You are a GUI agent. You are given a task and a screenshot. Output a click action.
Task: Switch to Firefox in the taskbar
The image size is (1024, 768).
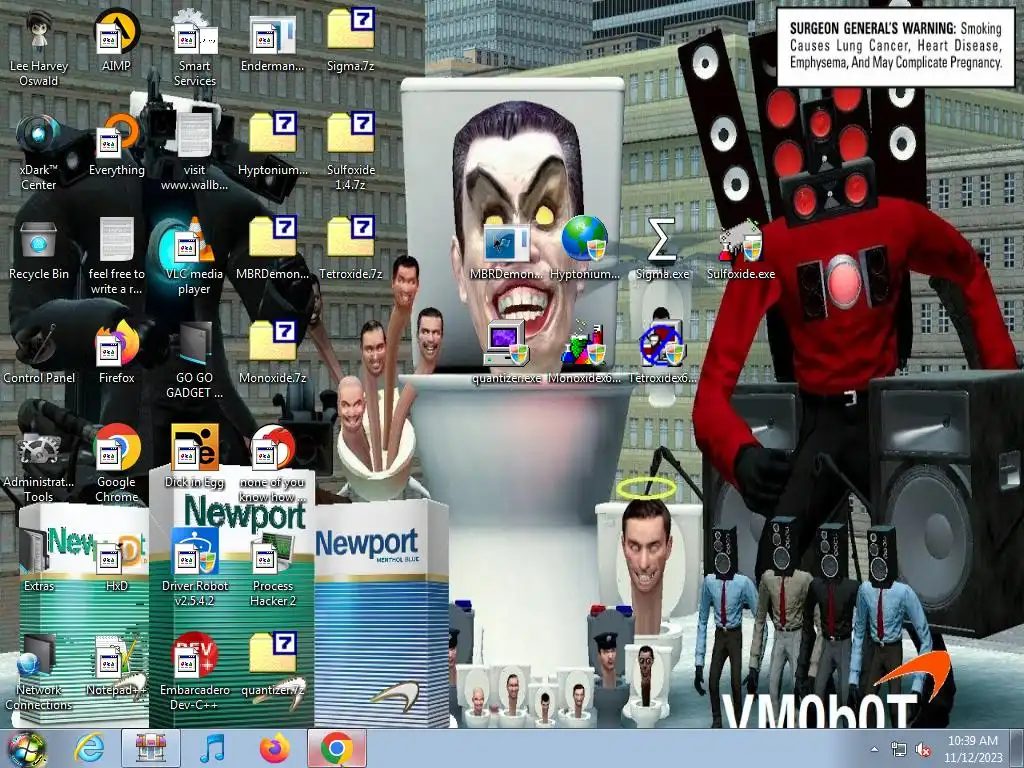[274, 748]
